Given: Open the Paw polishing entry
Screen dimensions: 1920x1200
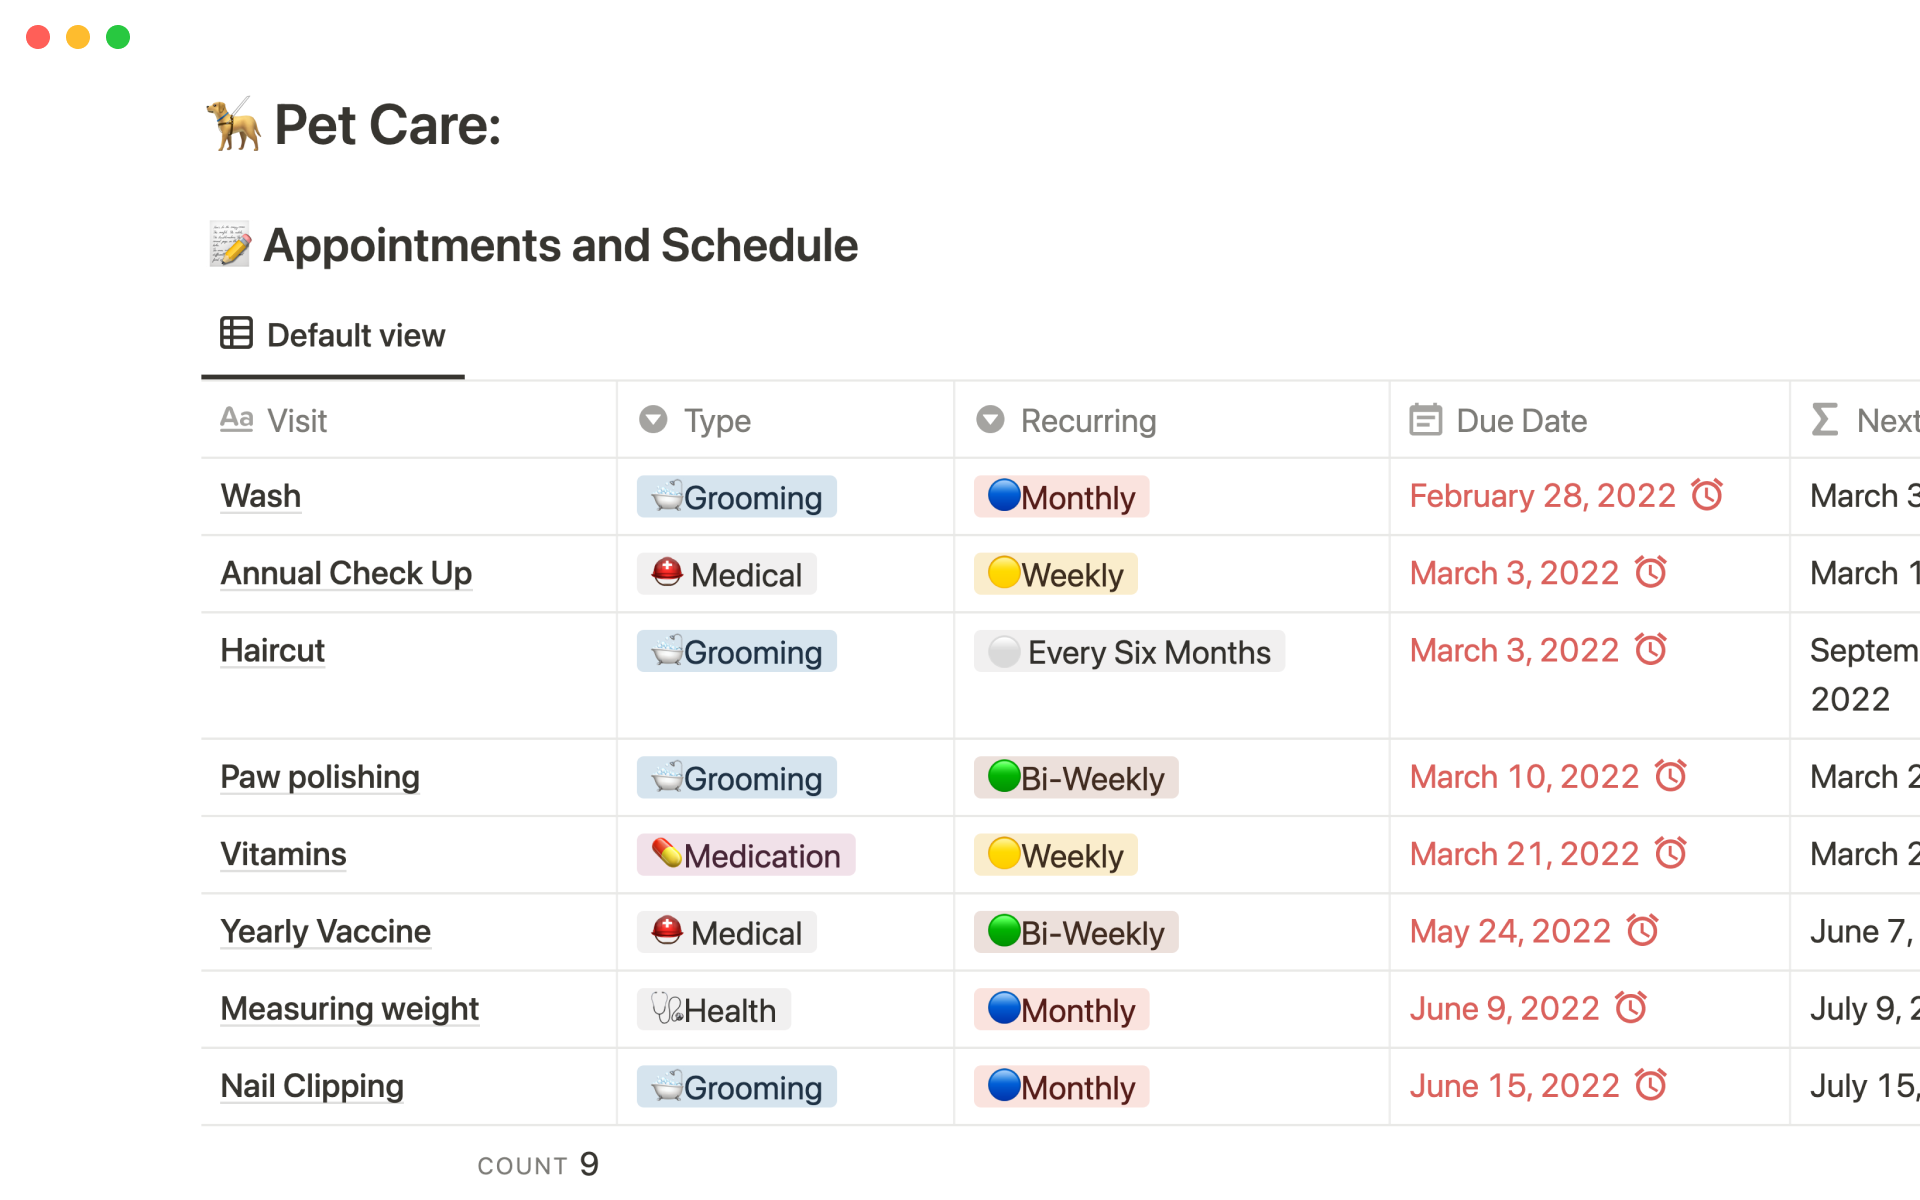Looking at the screenshot, I should pyautogui.click(x=319, y=777).
